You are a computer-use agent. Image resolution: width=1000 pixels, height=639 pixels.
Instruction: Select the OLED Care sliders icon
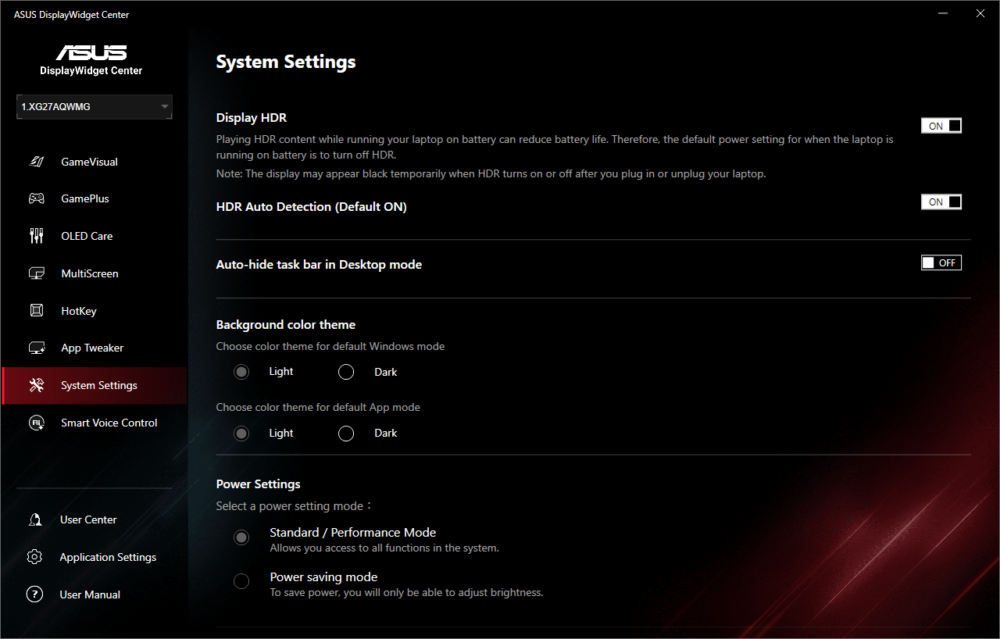tap(37, 236)
